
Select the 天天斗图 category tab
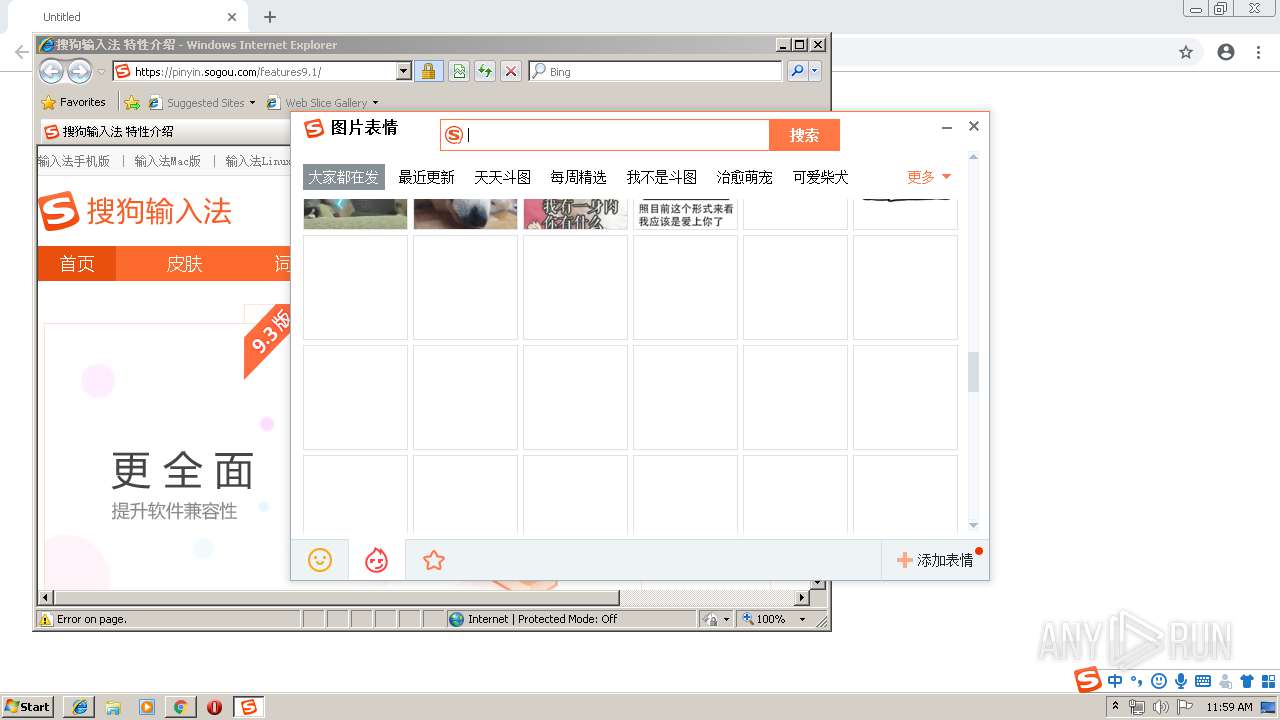coord(502,177)
